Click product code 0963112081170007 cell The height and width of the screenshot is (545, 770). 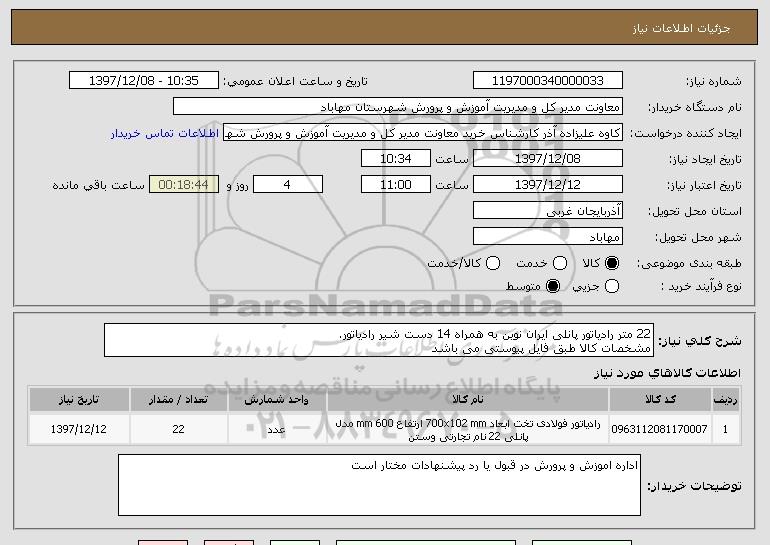(660, 429)
